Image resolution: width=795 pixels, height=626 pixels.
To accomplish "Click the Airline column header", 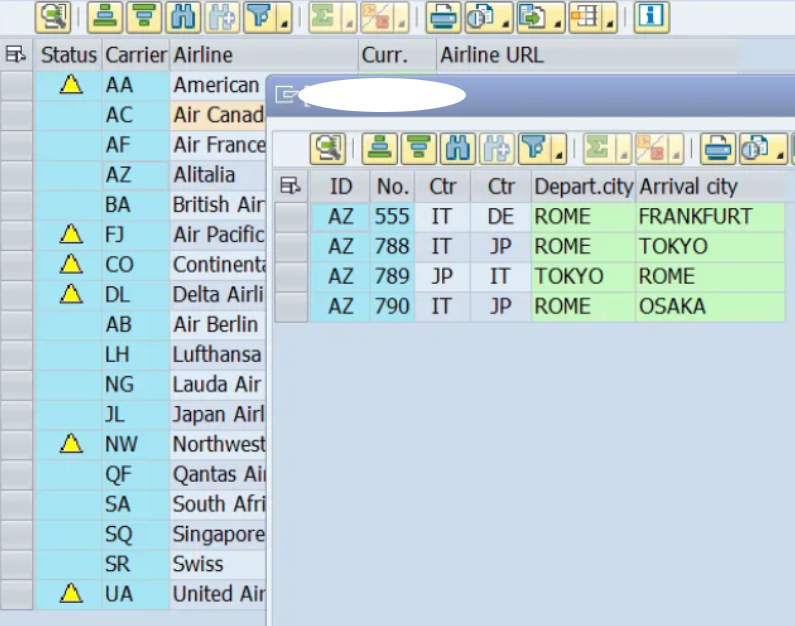I will pyautogui.click(x=264, y=55).
